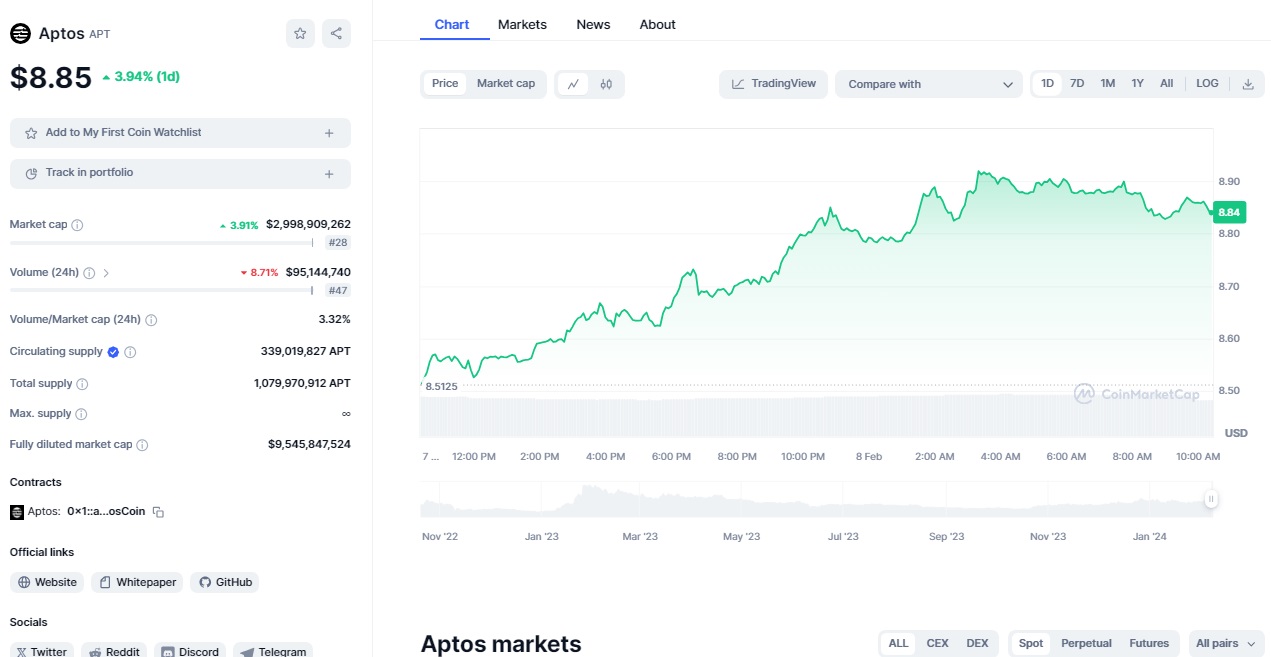Image resolution: width=1271 pixels, height=657 pixels.
Task: Open the All pairs dropdown
Action: pyautogui.click(x=1226, y=644)
